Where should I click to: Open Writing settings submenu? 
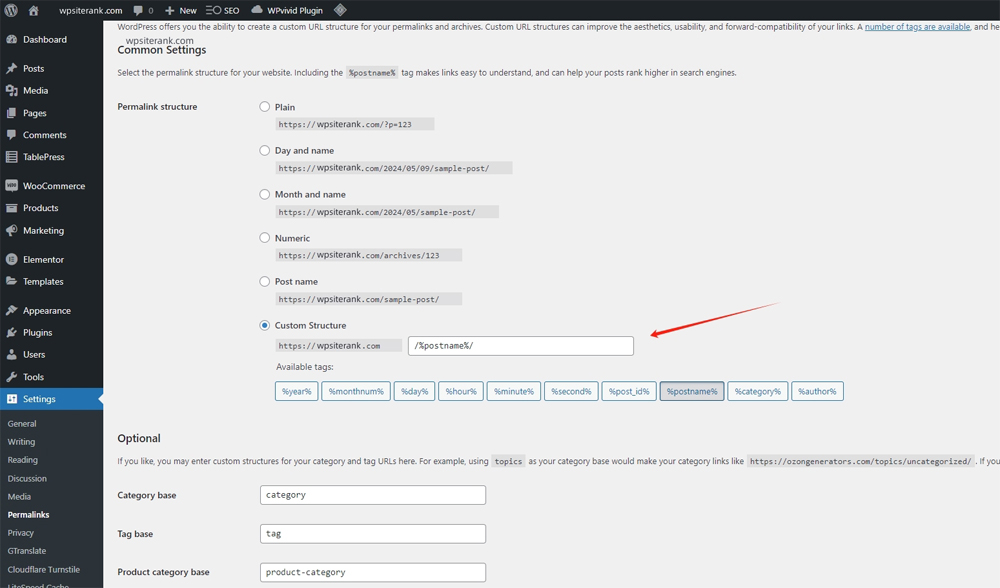click(x=21, y=441)
